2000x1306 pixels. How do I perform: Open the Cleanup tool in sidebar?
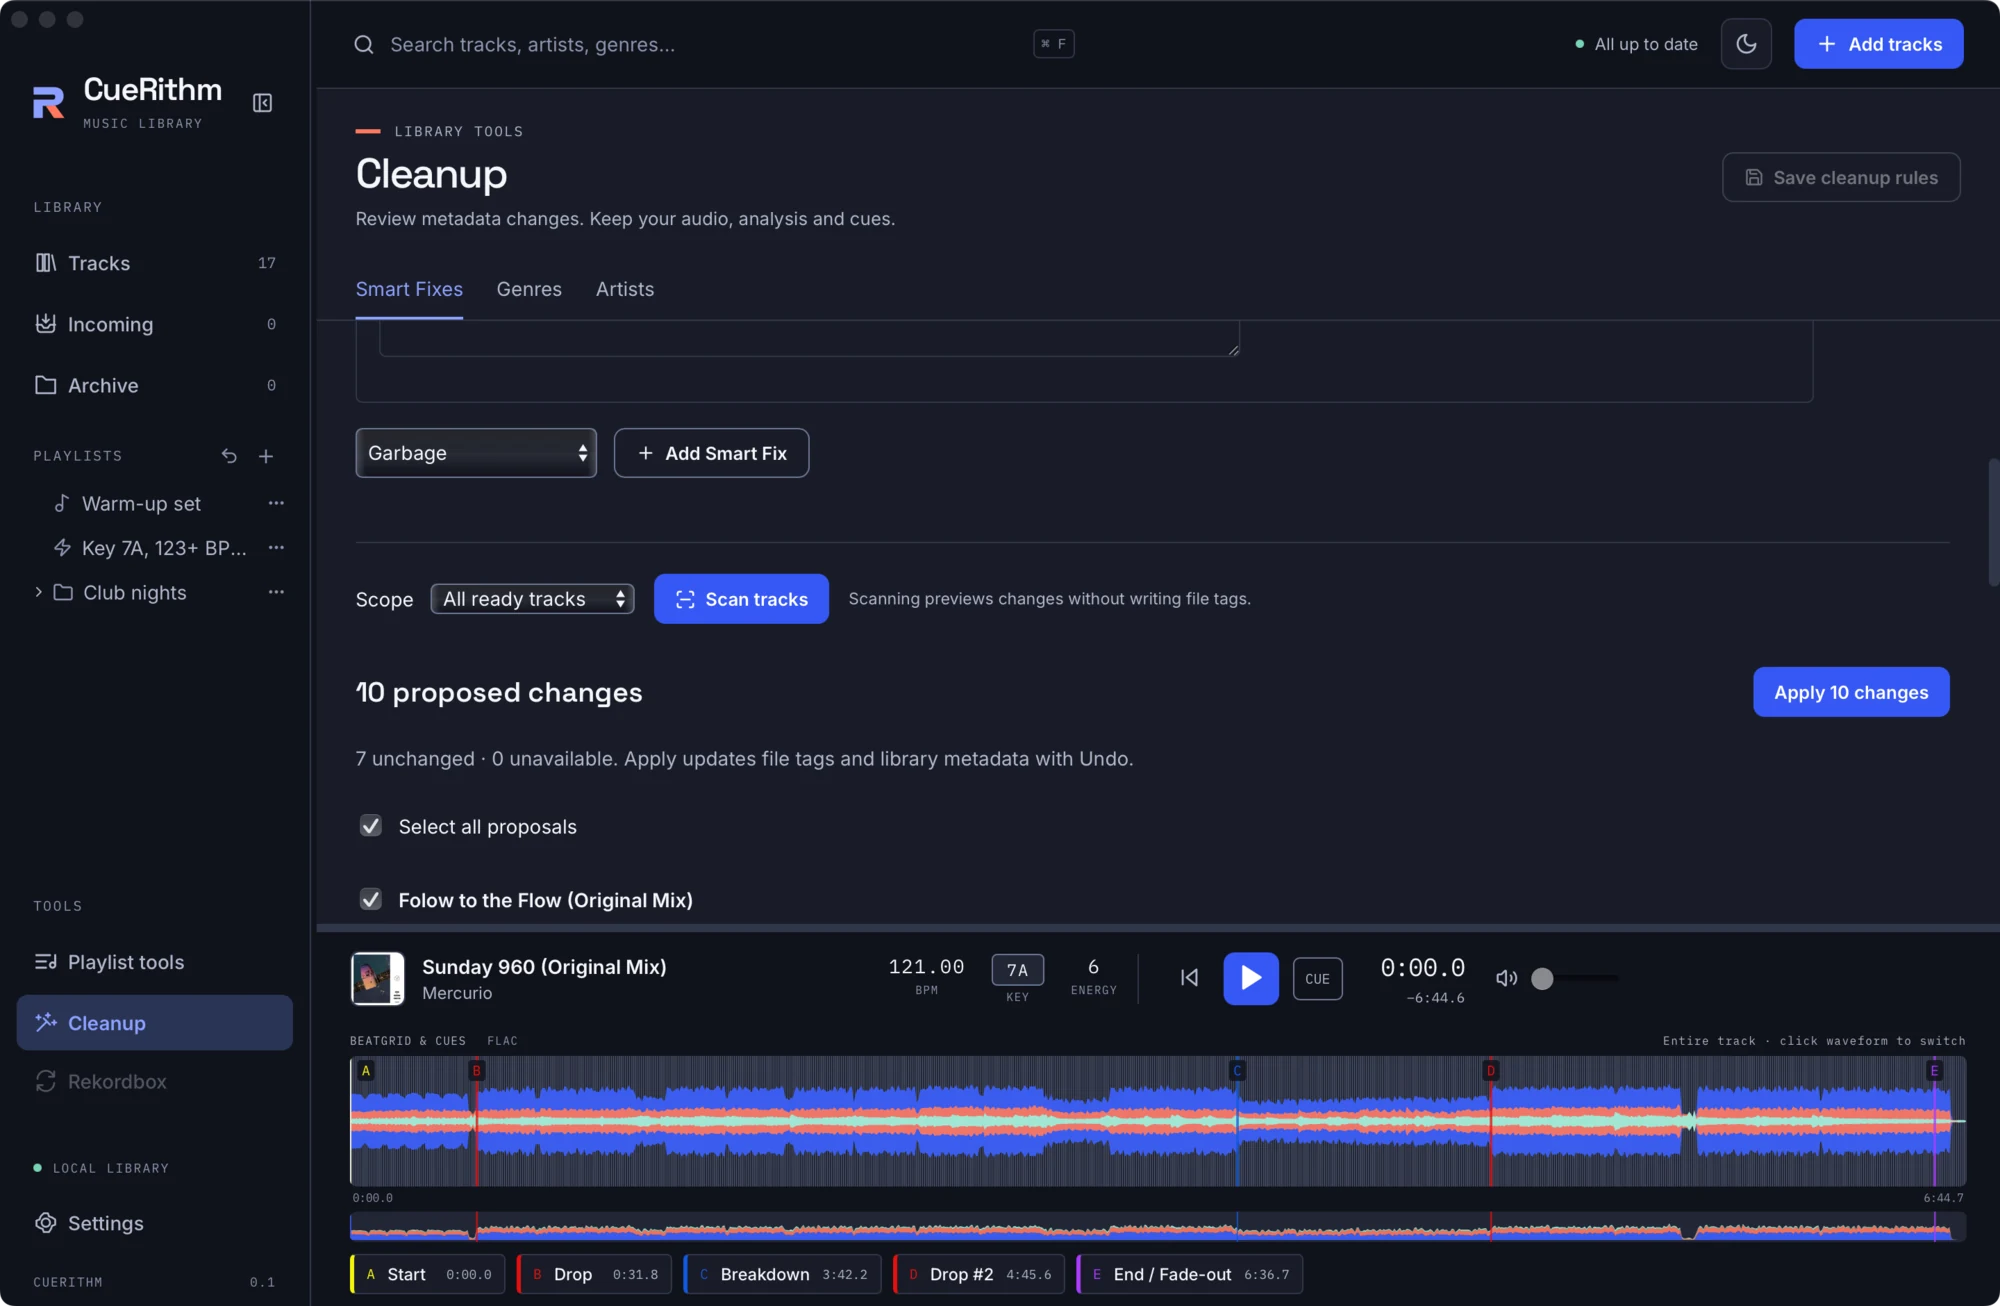tap(155, 1023)
